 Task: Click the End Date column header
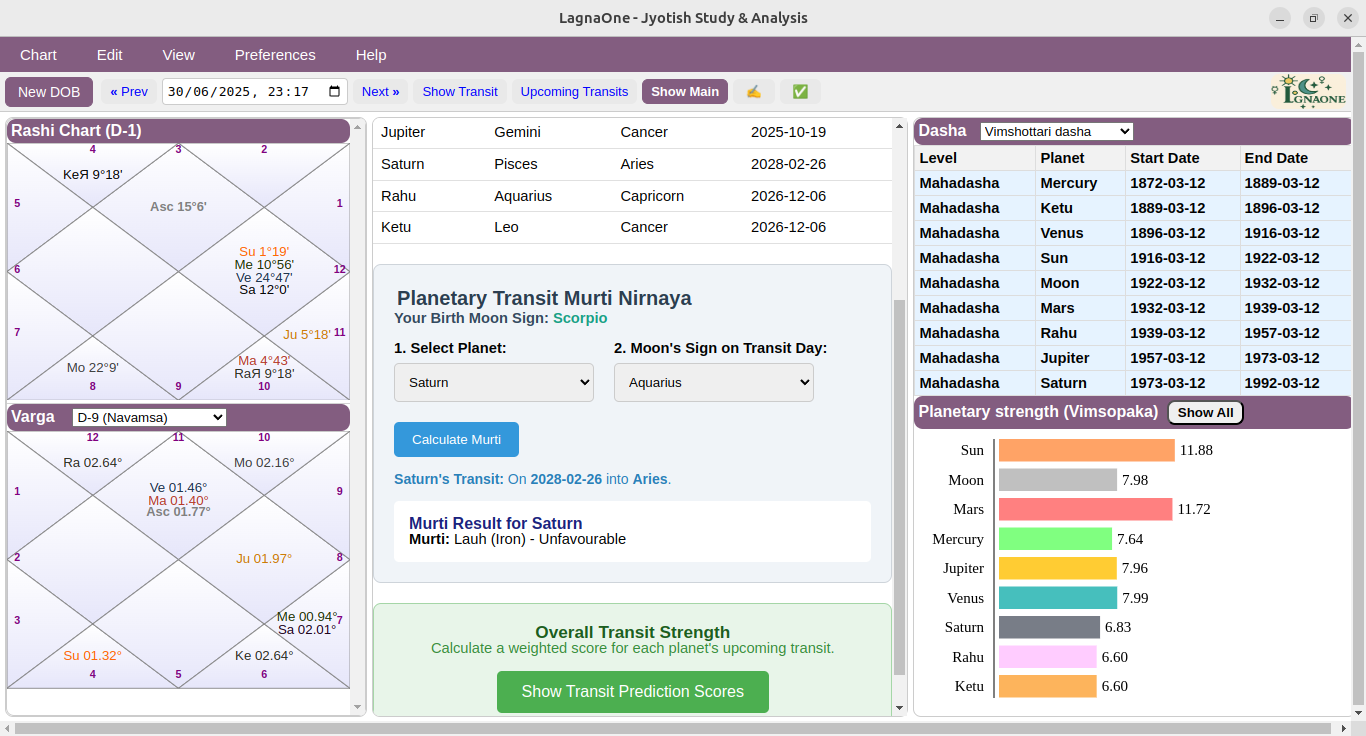tap(1296, 158)
